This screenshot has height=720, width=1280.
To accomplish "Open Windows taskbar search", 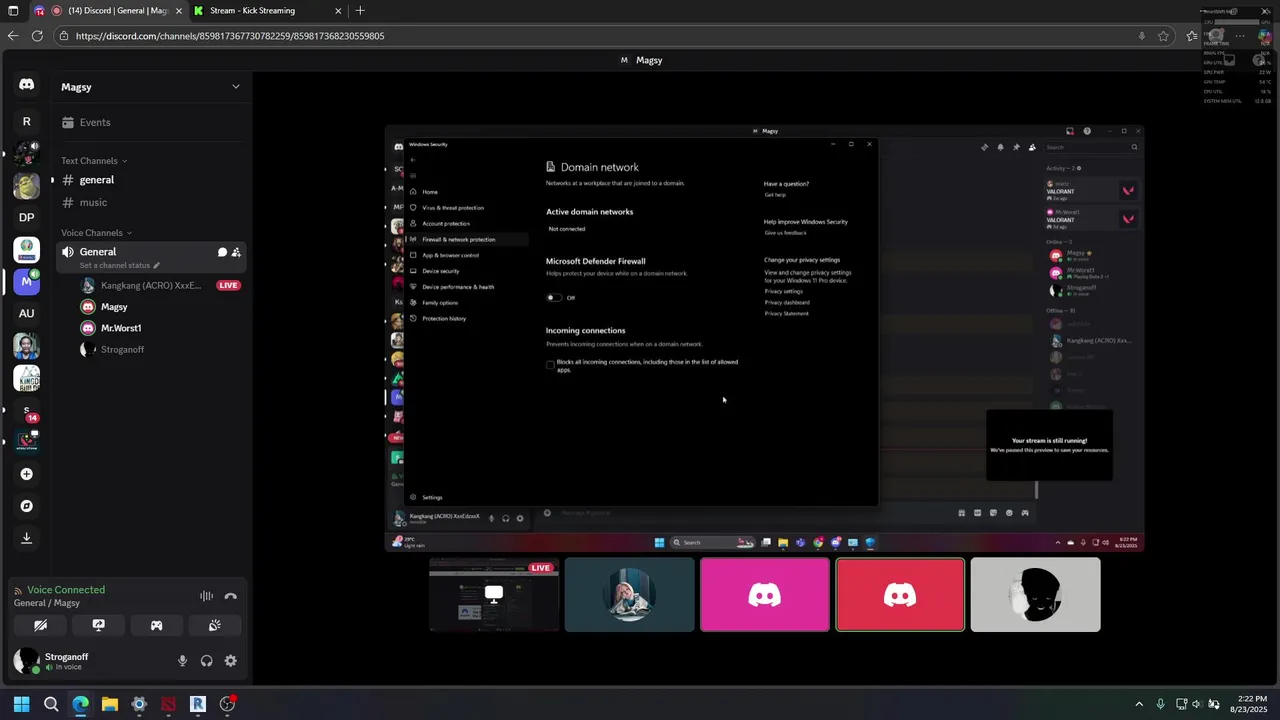I will pyautogui.click(x=51, y=704).
